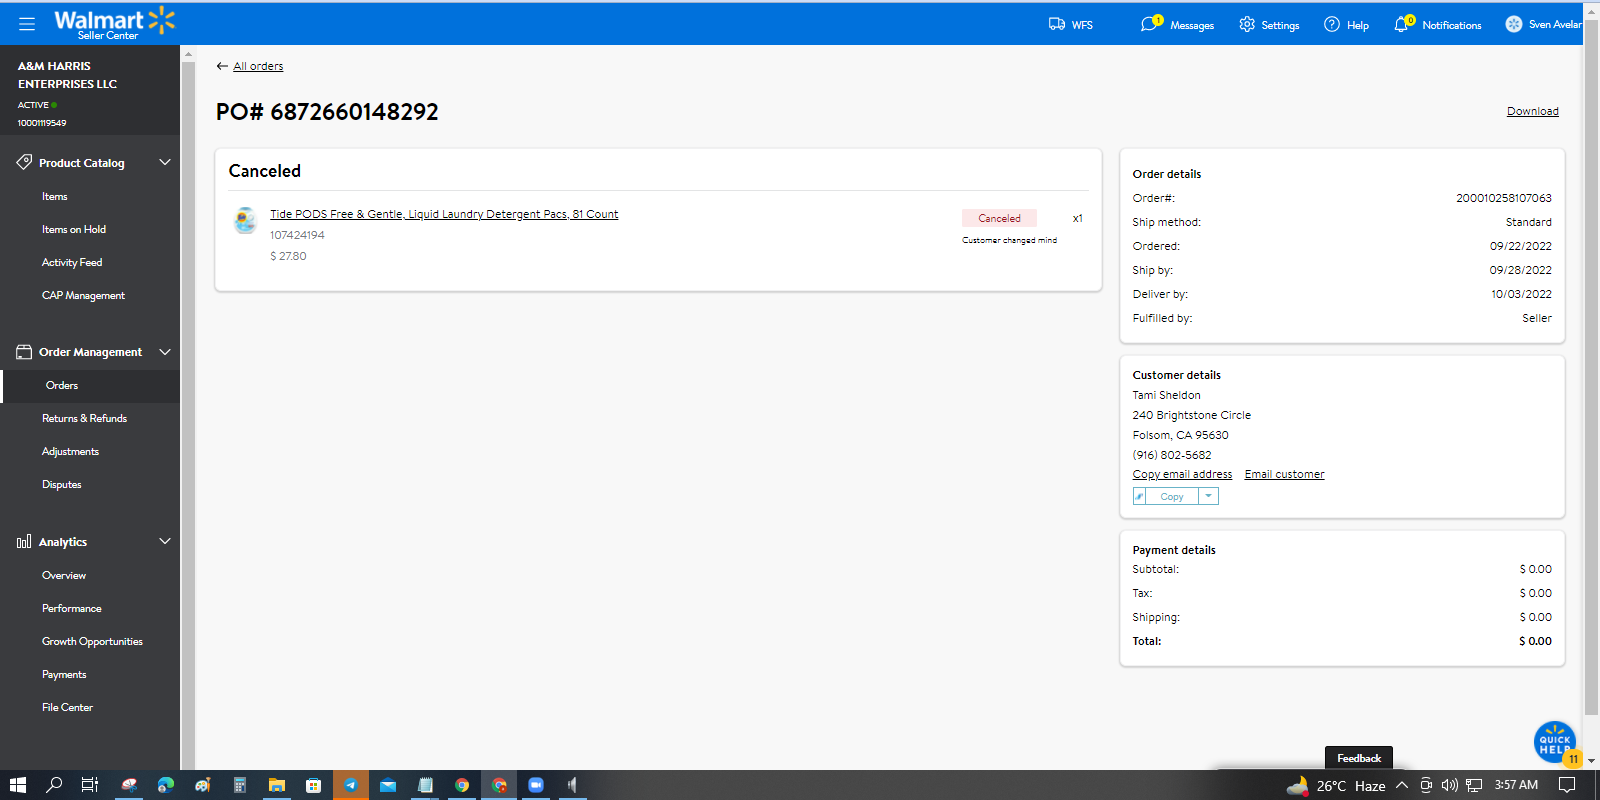Open Mail app from the taskbar
Image resolution: width=1600 pixels, height=800 pixels.
point(388,785)
